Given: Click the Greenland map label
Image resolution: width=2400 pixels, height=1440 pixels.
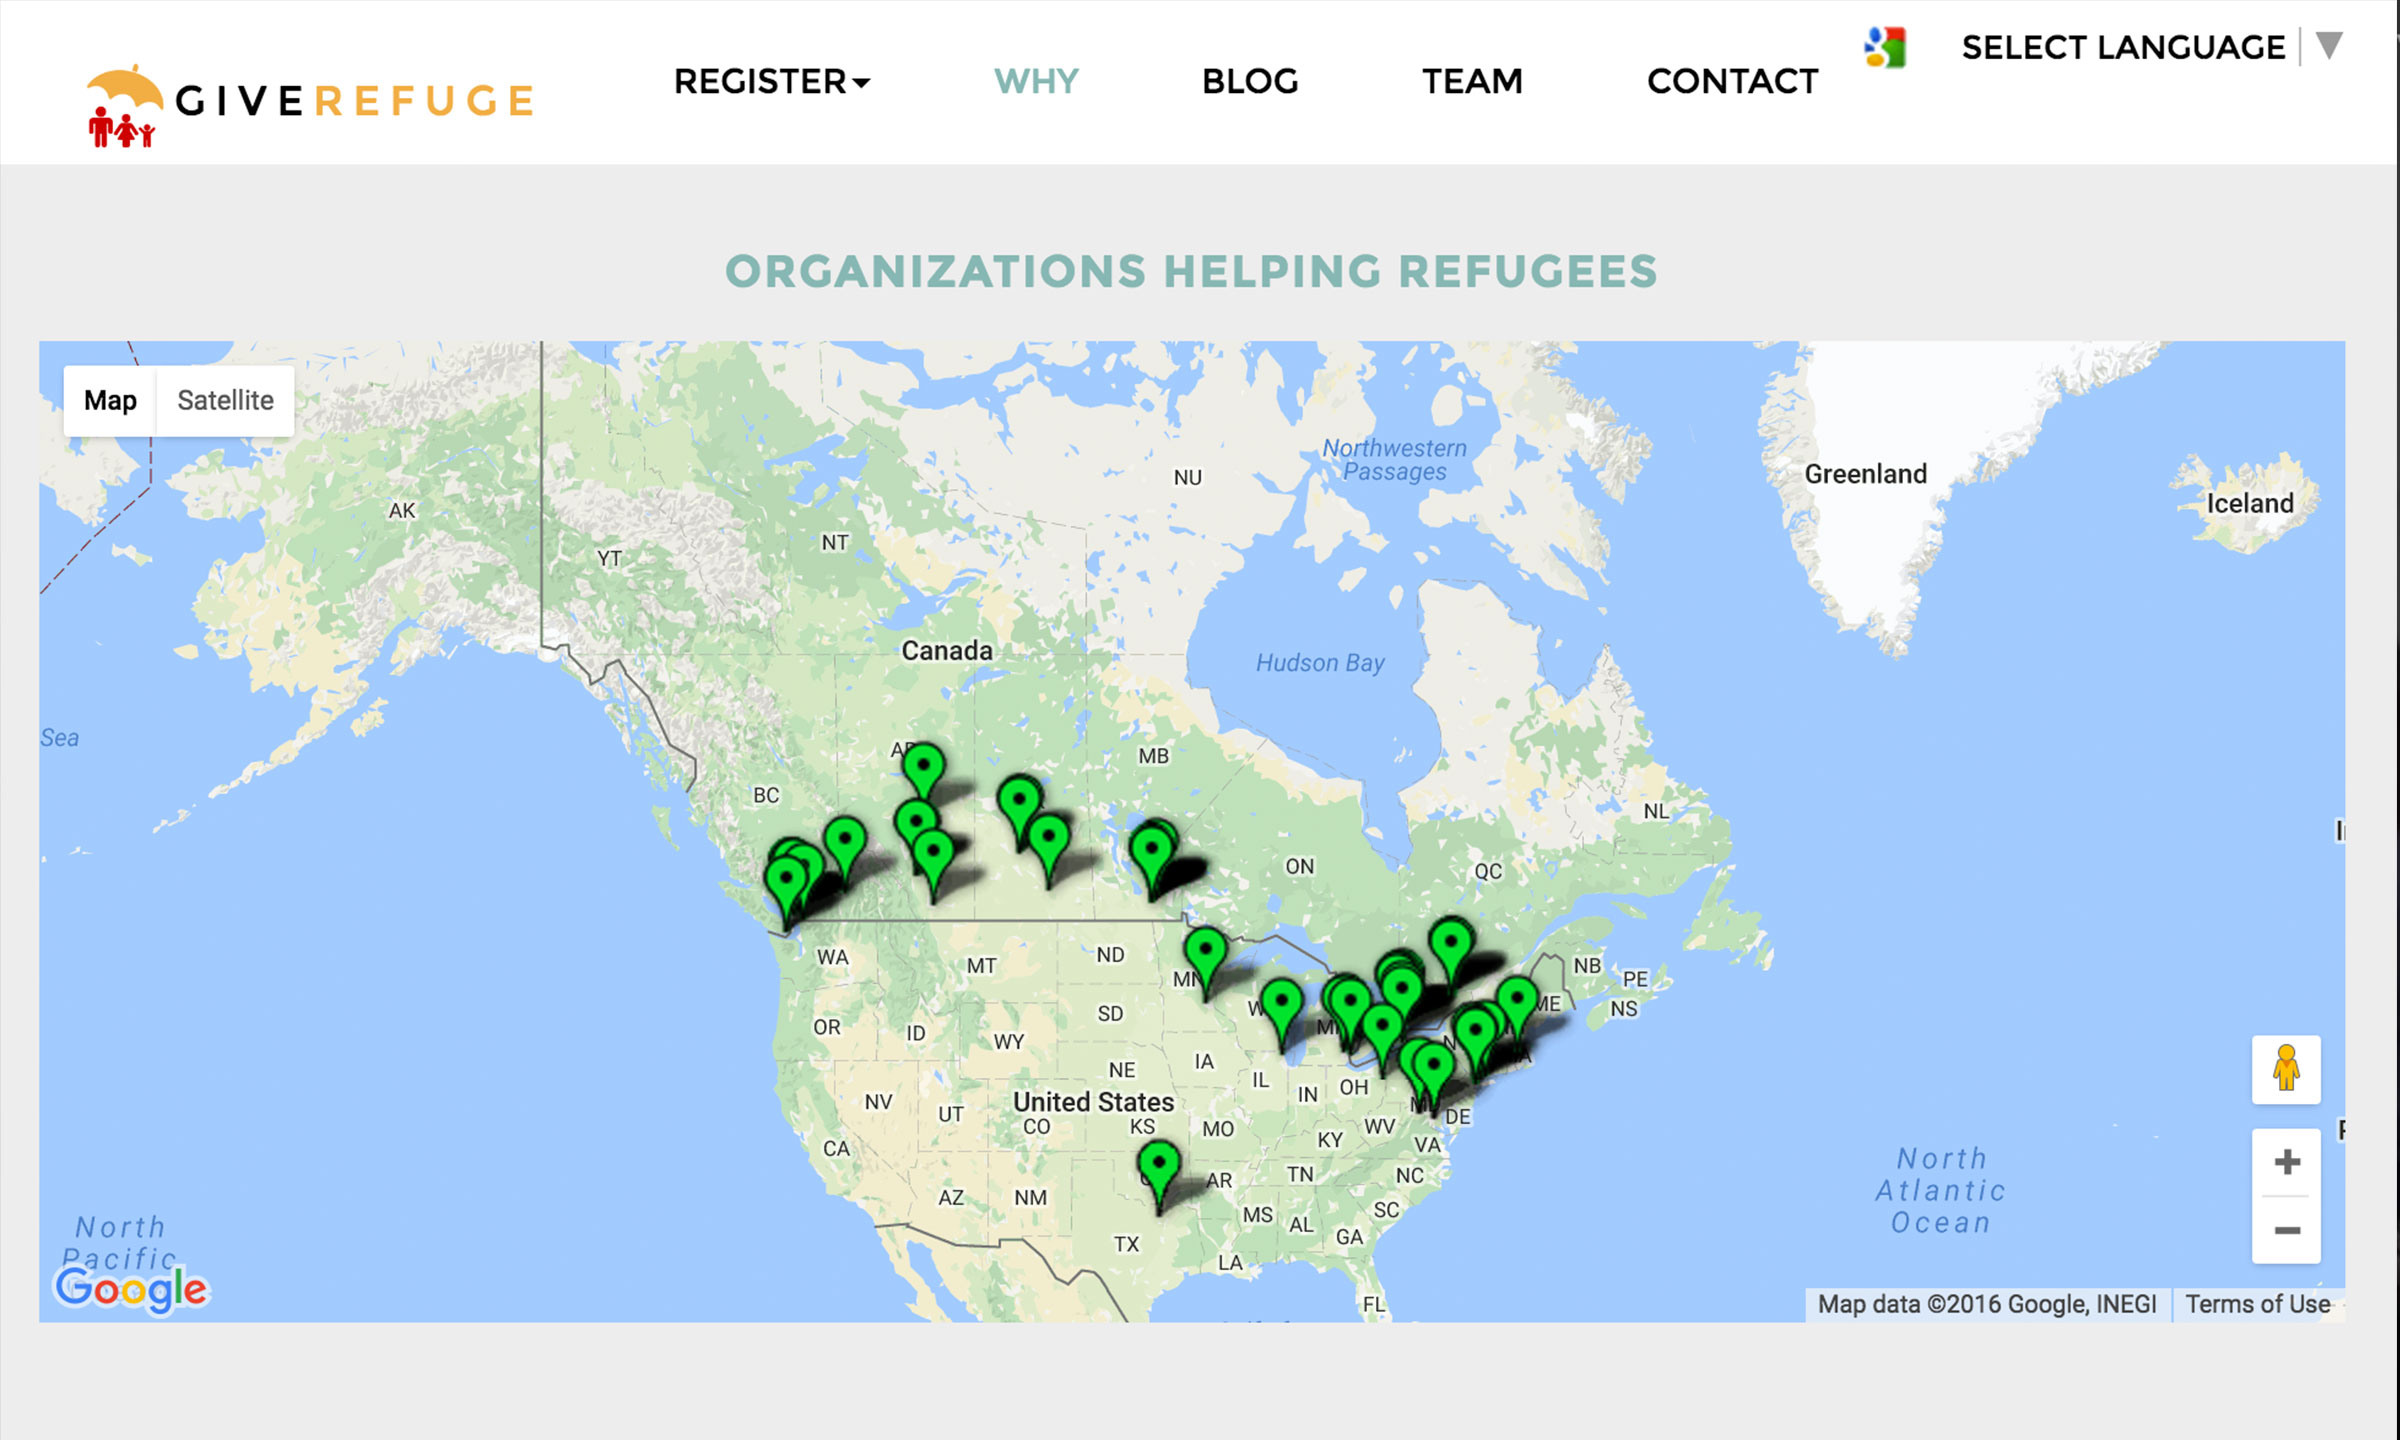Looking at the screenshot, I should [x=1865, y=474].
